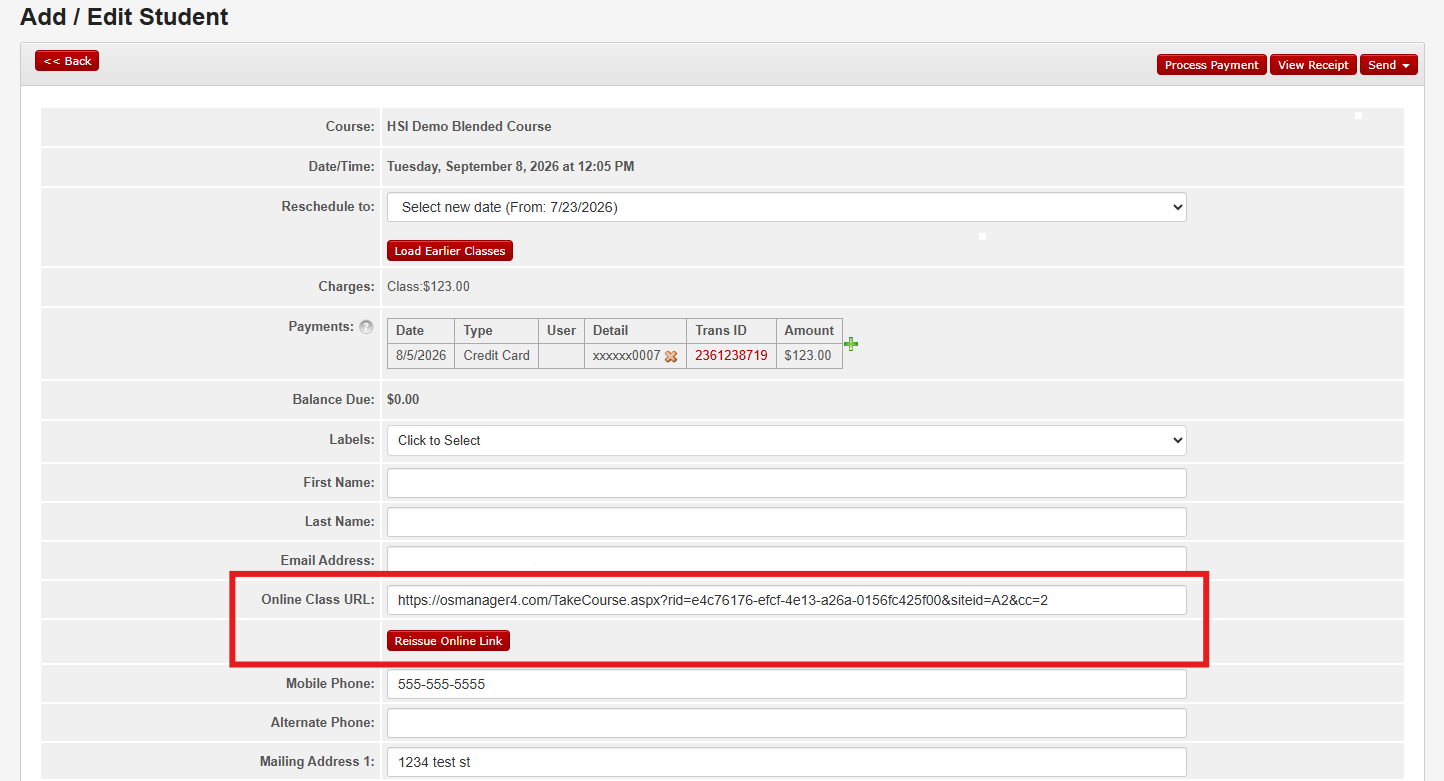Click the Mobile Phone field

pos(786,684)
